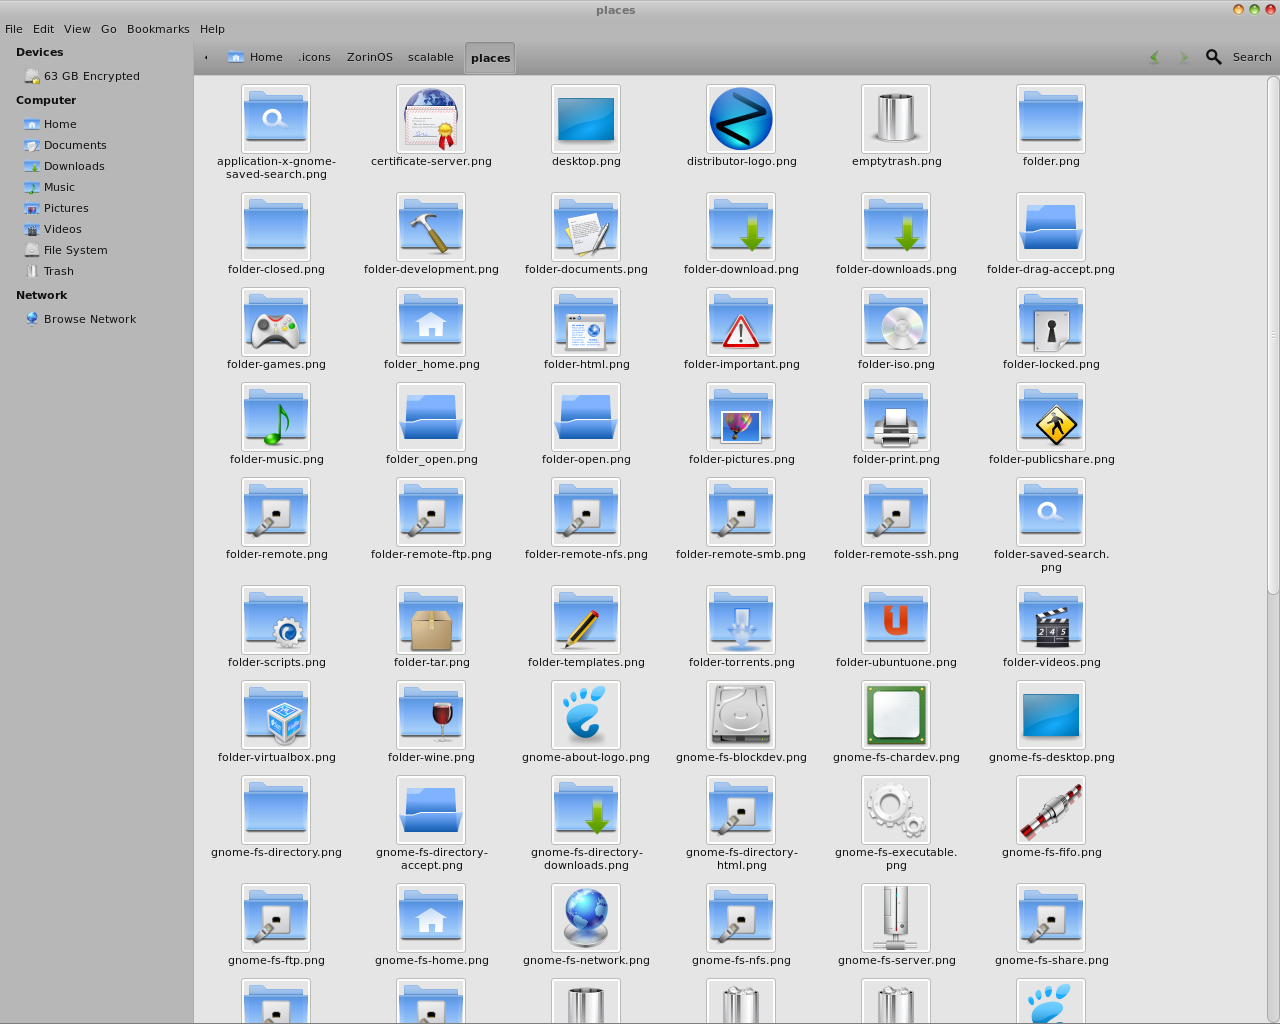Open the 63 GB Encrypted device
The image size is (1280, 1024).
91,76
